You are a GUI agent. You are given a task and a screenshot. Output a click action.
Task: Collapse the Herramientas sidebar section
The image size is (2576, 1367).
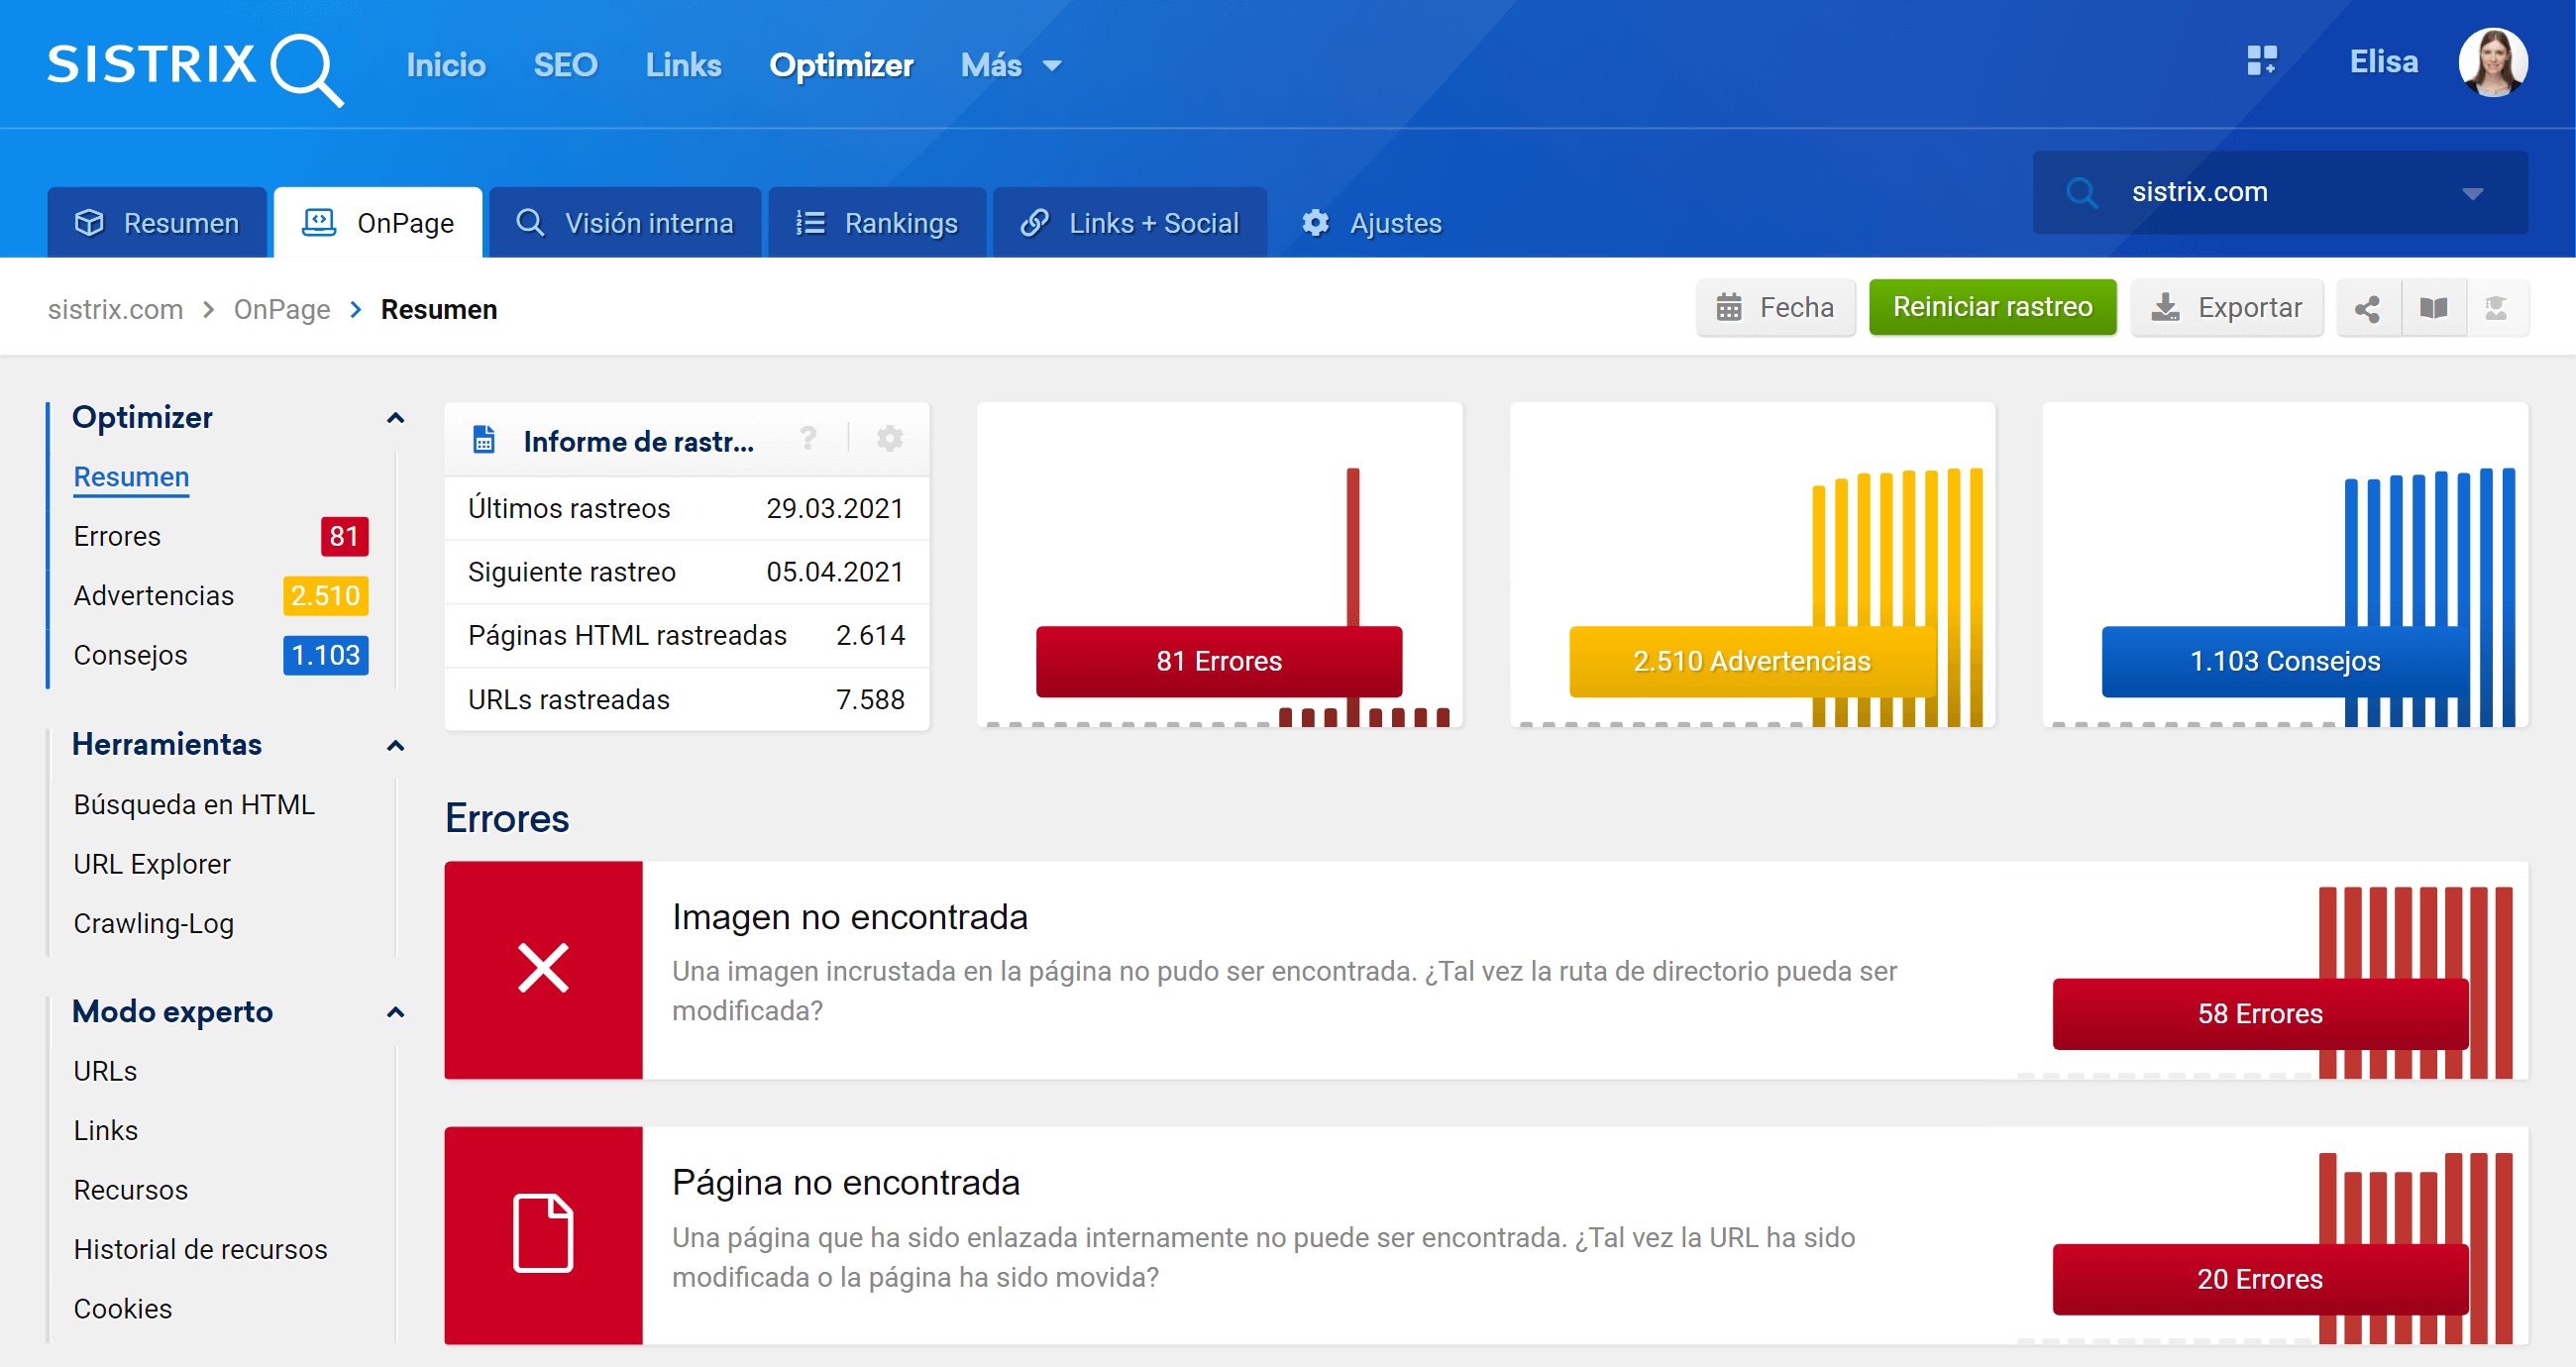pyautogui.click(x=396, y=746)
